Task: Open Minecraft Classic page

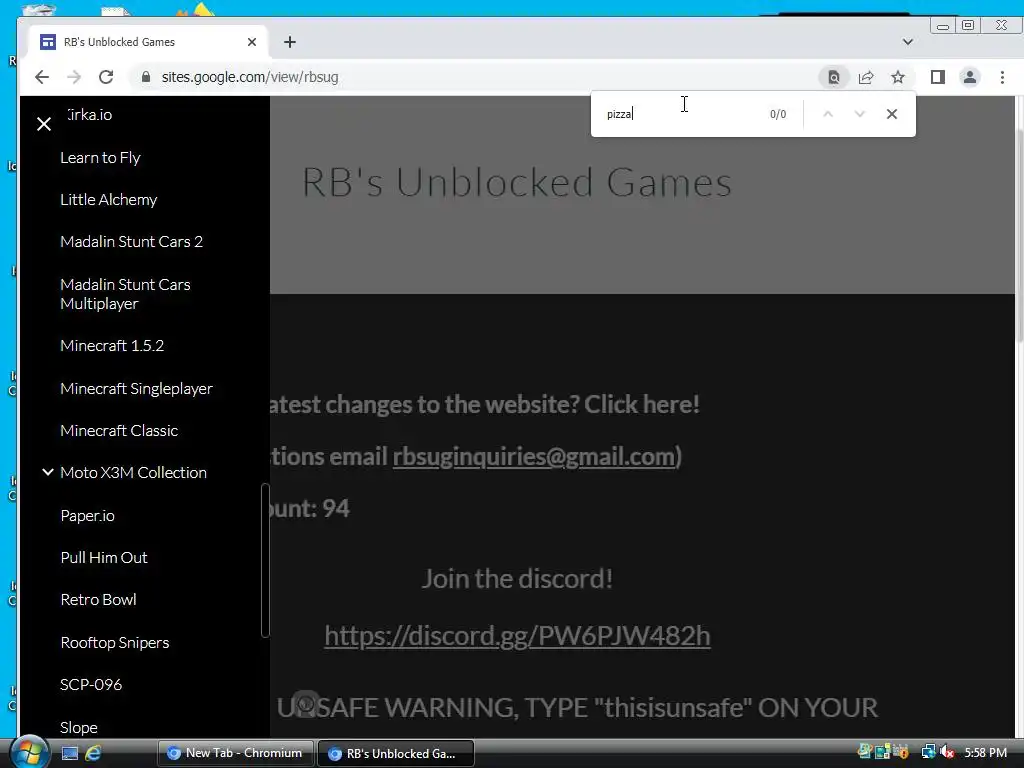Action: pos(119,431)
